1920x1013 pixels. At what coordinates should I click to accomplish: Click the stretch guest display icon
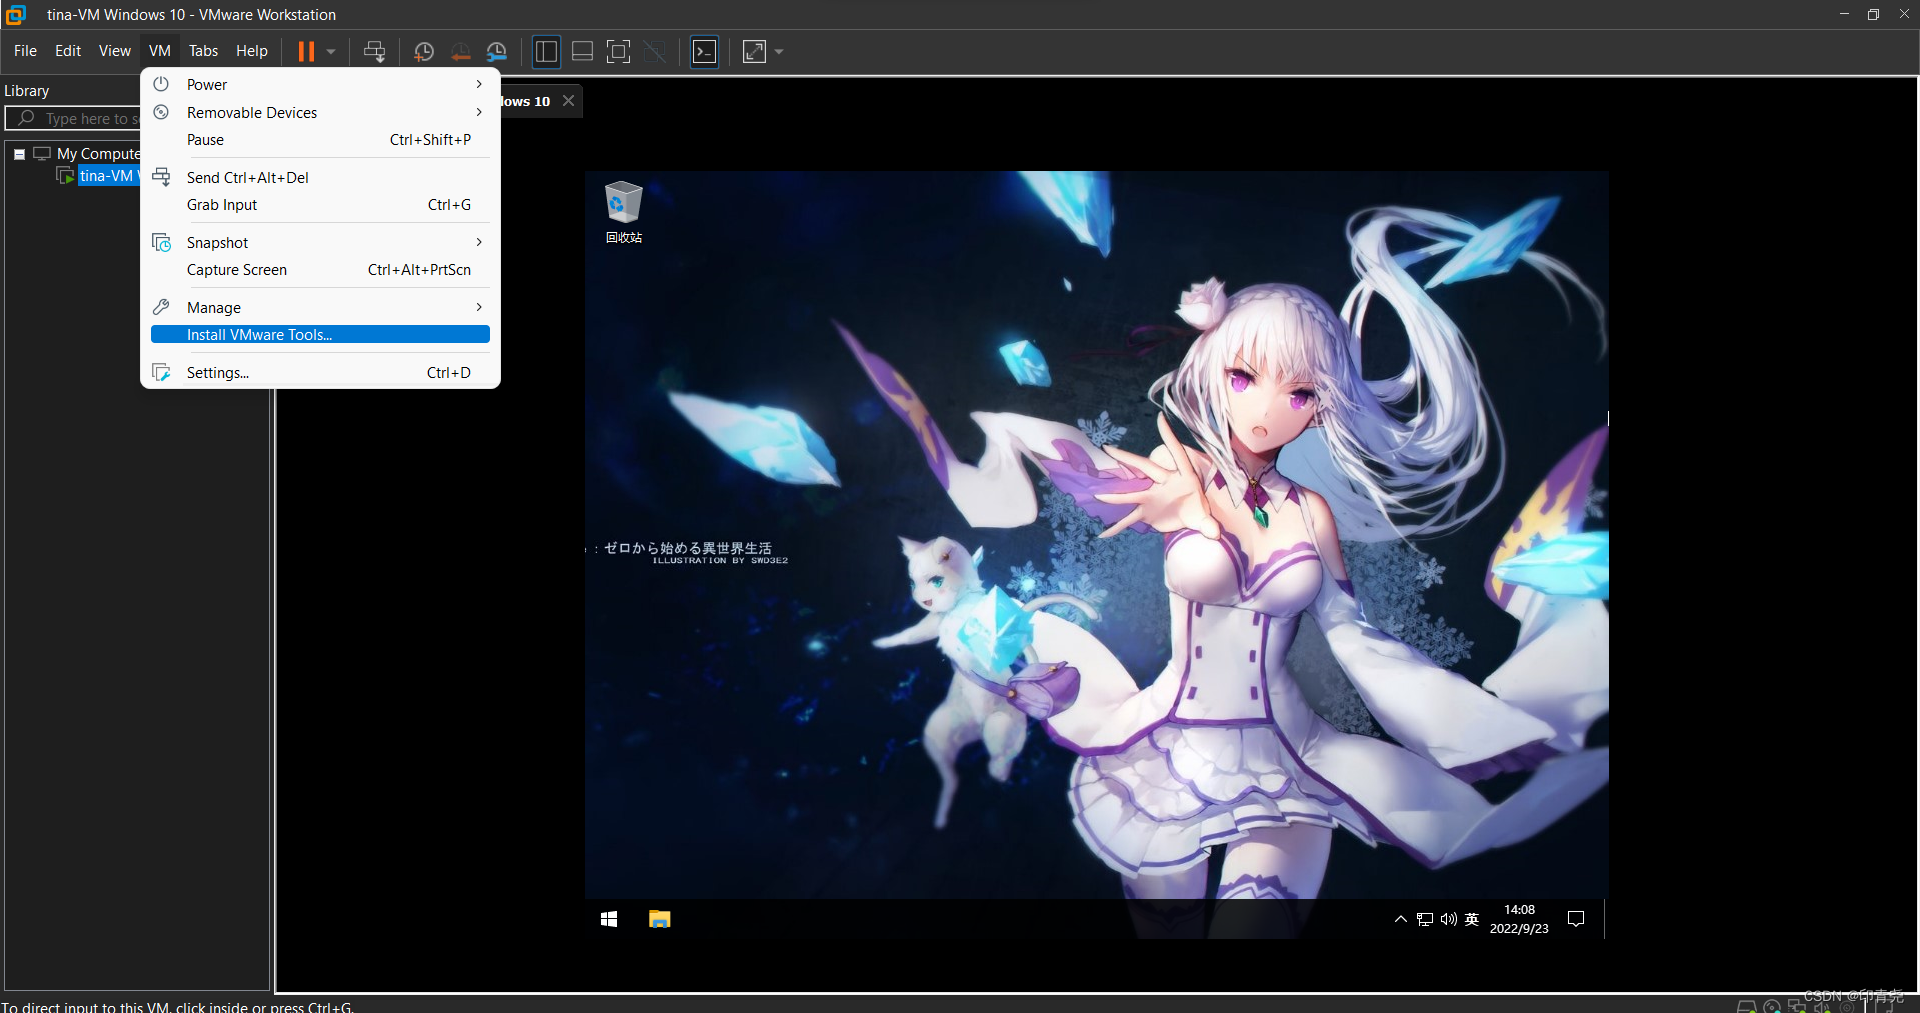click(754, 51)
